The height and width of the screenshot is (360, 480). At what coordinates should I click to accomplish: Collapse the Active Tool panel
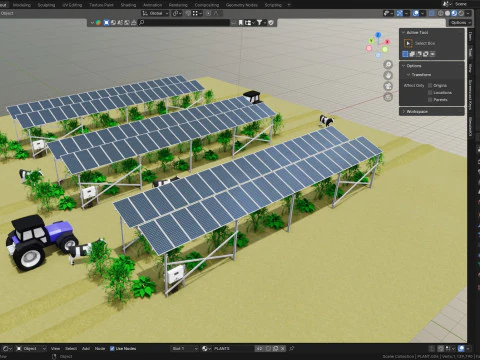pos(403,32)
